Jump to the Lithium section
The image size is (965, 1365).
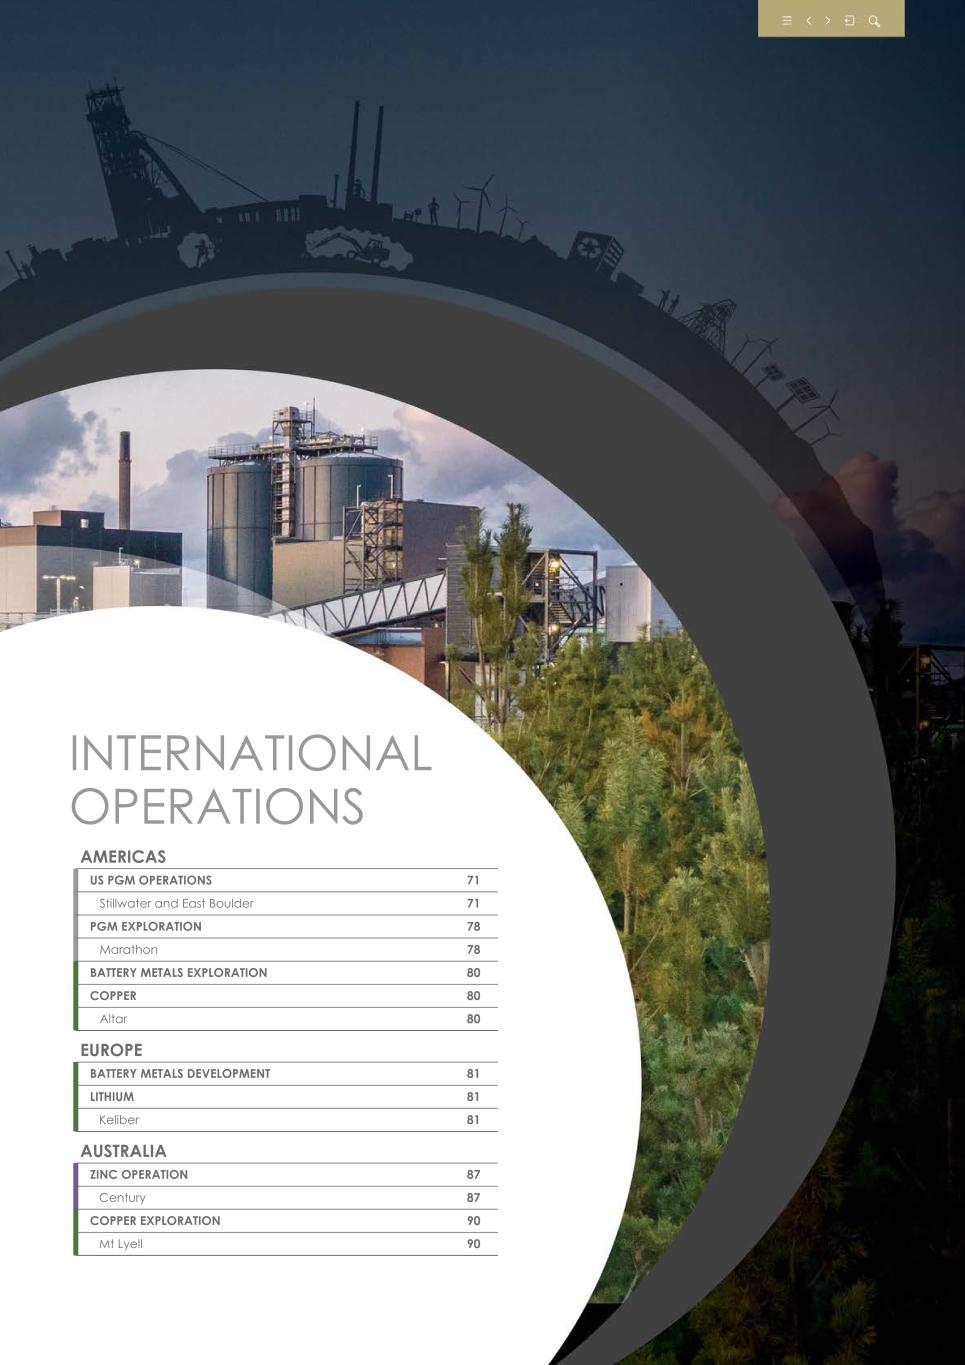pyautogui.click(x=112, y=1097)
